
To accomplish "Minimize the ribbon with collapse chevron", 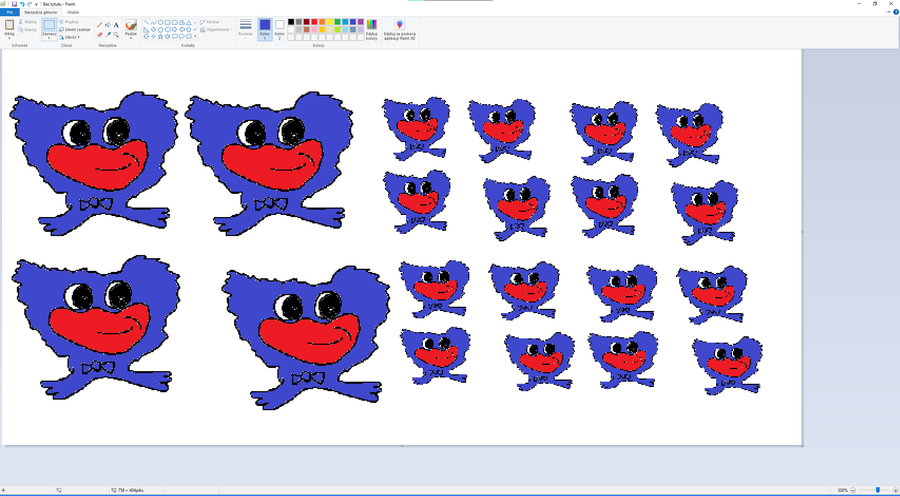I will 889,12.
